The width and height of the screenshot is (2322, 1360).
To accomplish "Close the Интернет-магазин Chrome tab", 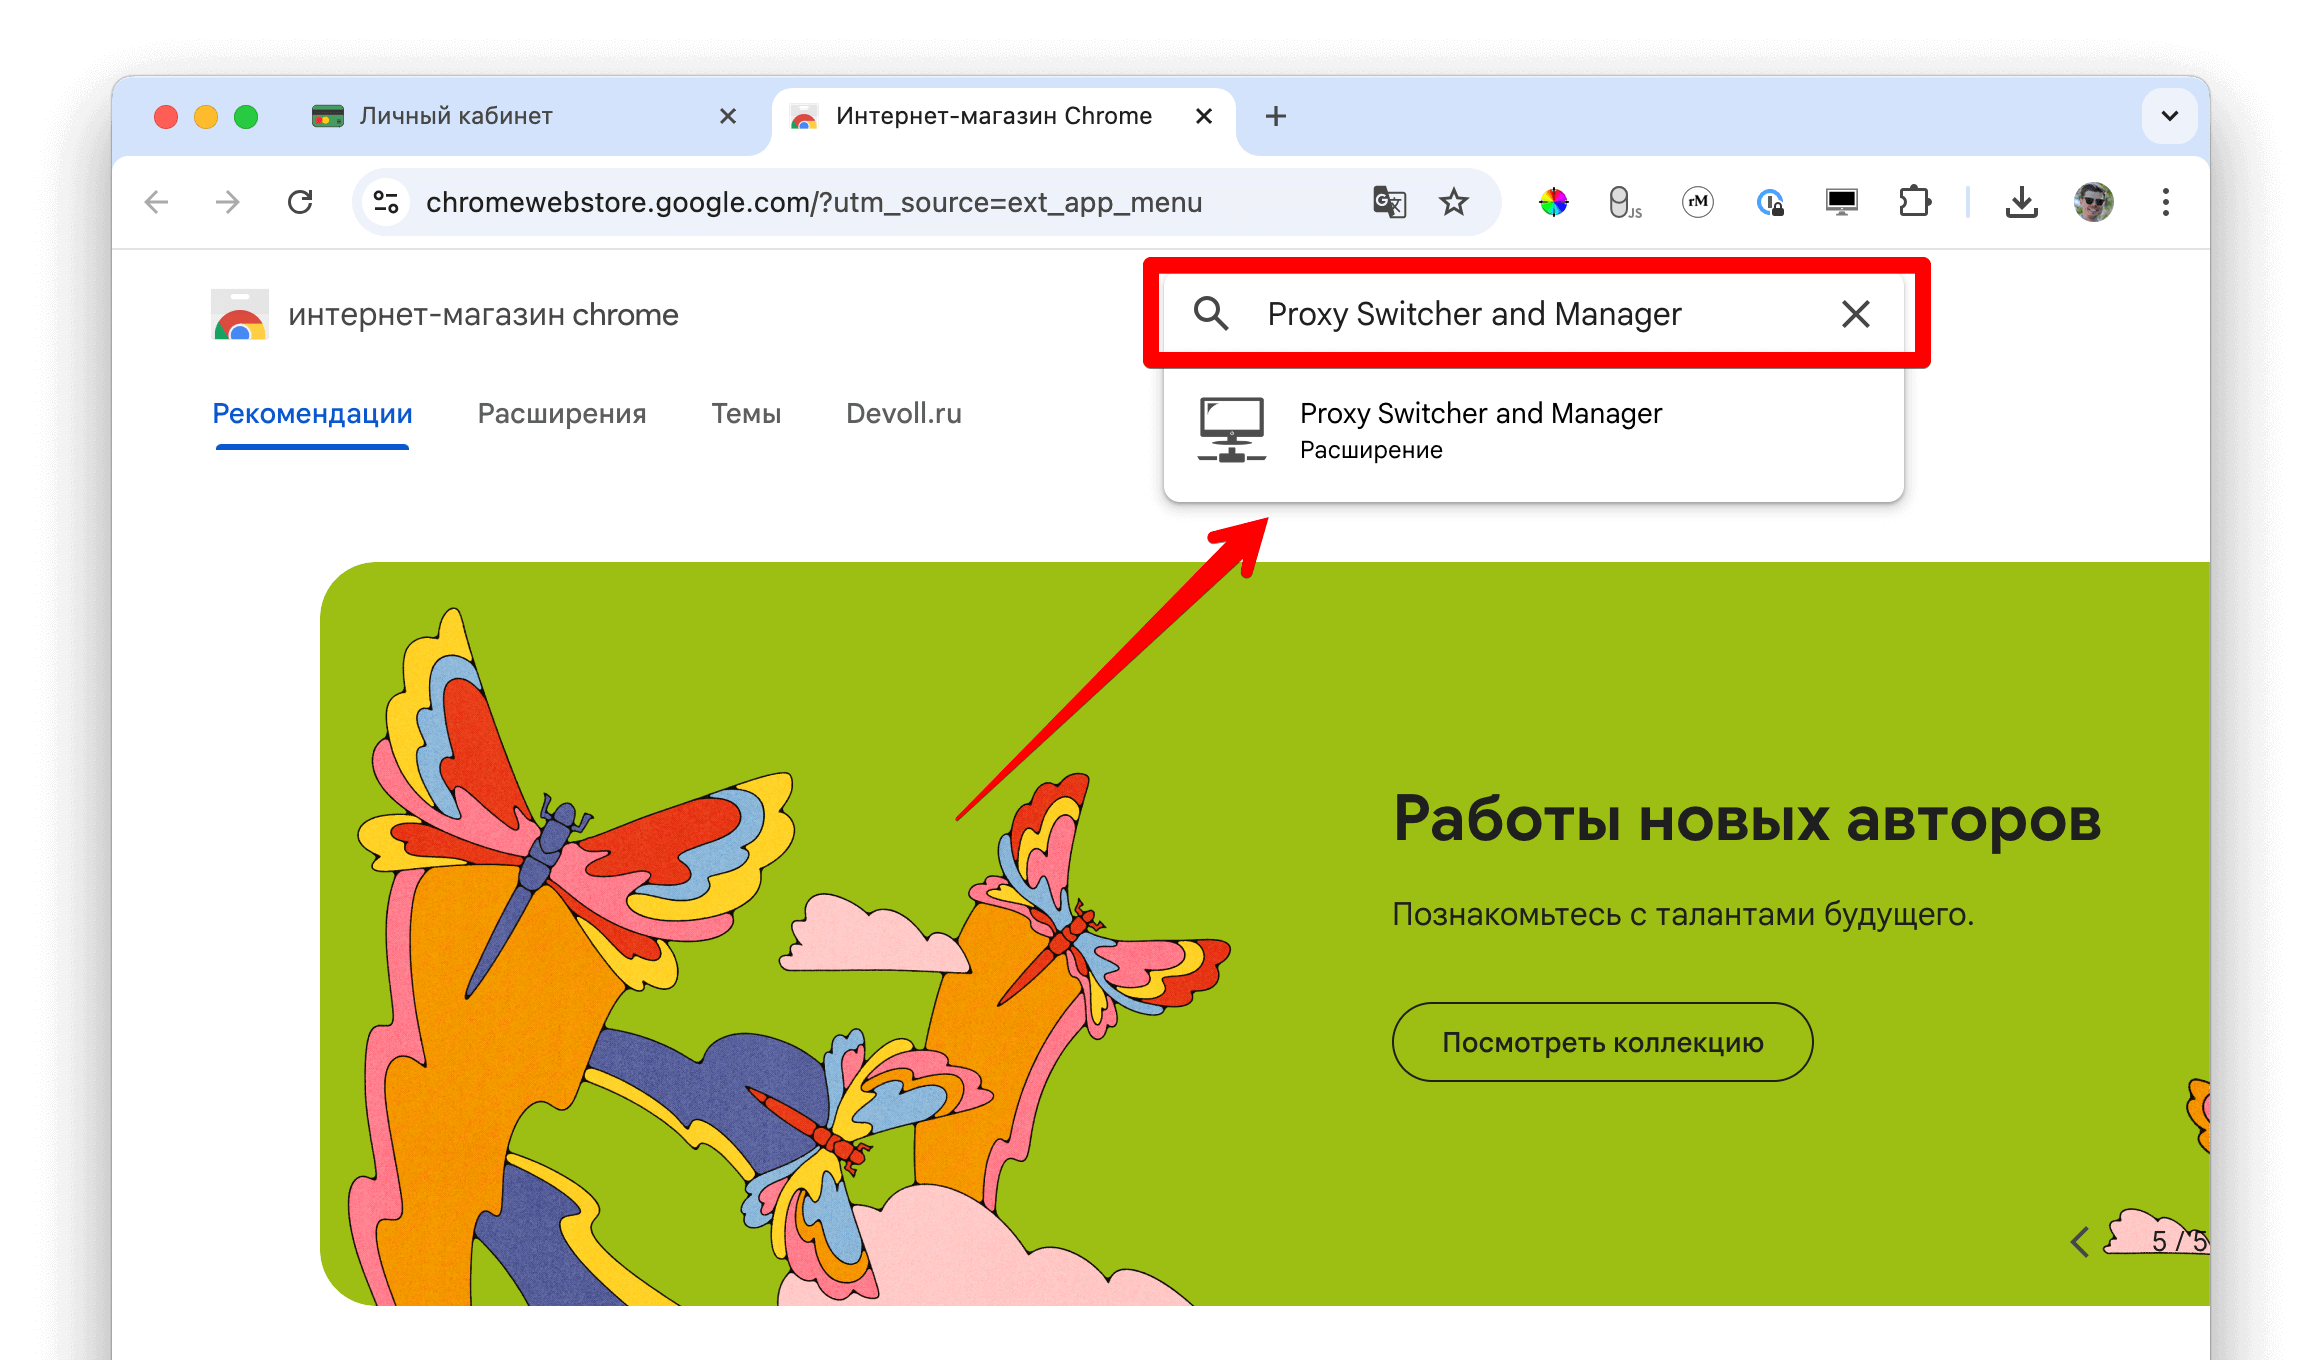I will coord(1204,116).
